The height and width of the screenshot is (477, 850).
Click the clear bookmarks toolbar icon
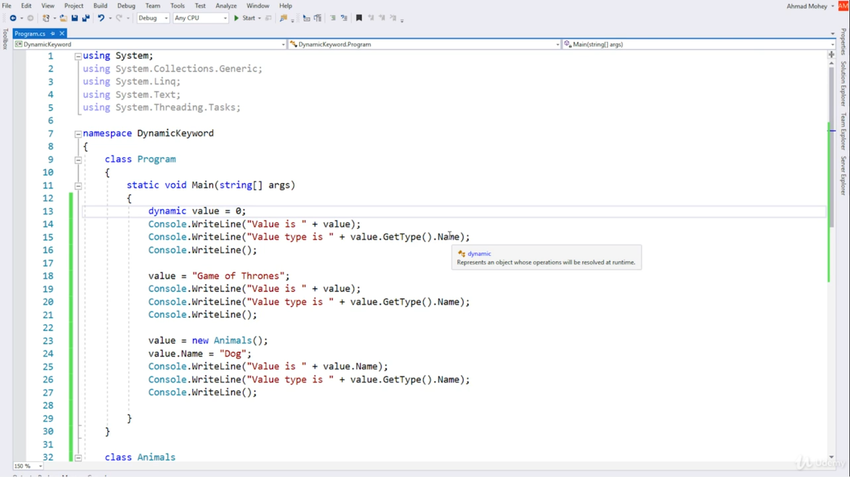pyautogui.click(x=393, y=18)
